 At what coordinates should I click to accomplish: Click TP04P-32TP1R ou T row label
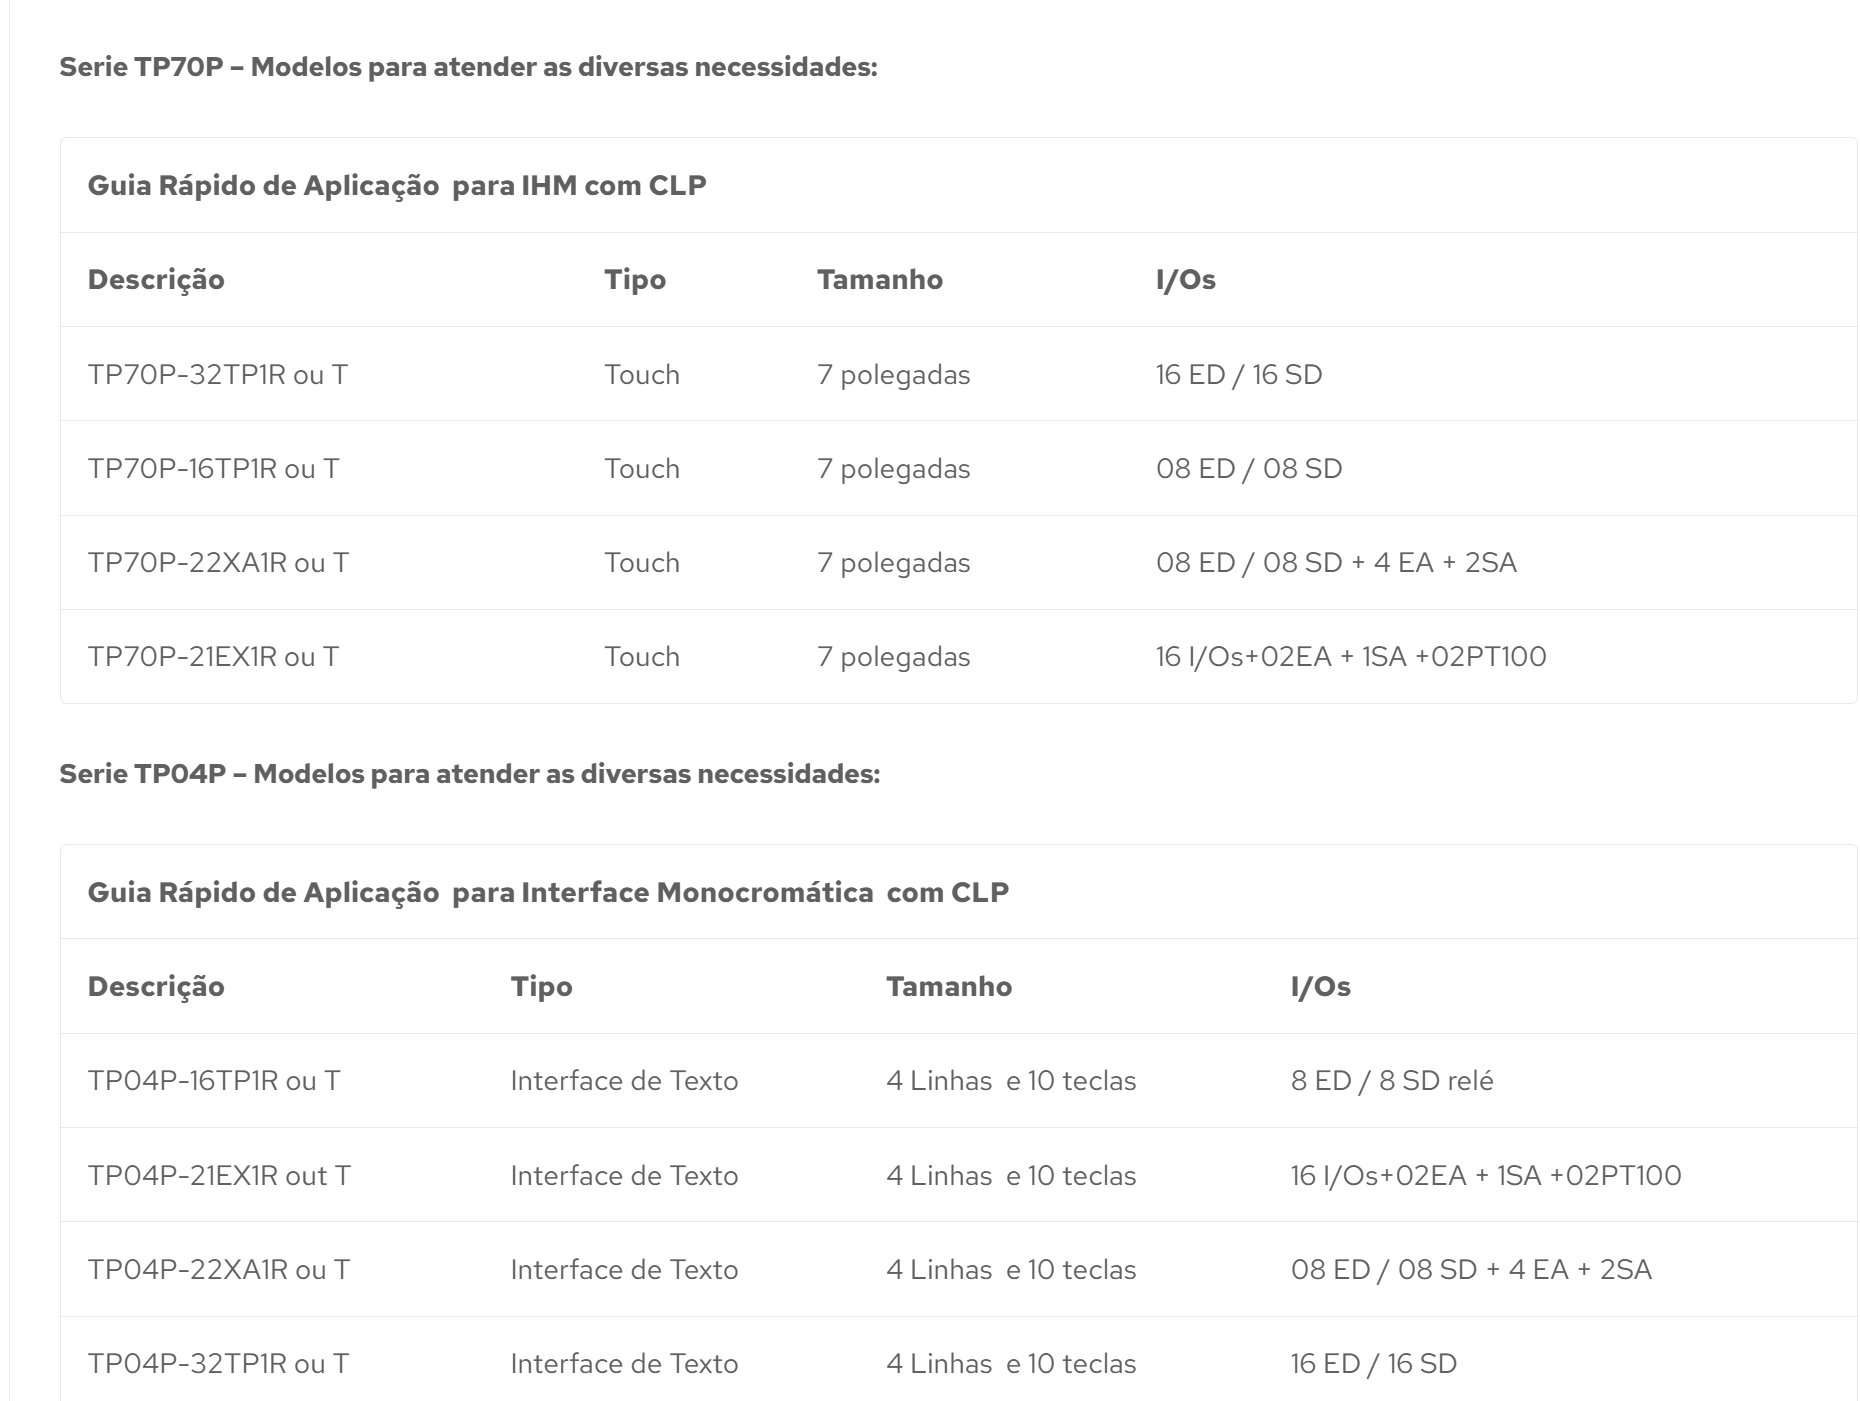[218, 1364]
